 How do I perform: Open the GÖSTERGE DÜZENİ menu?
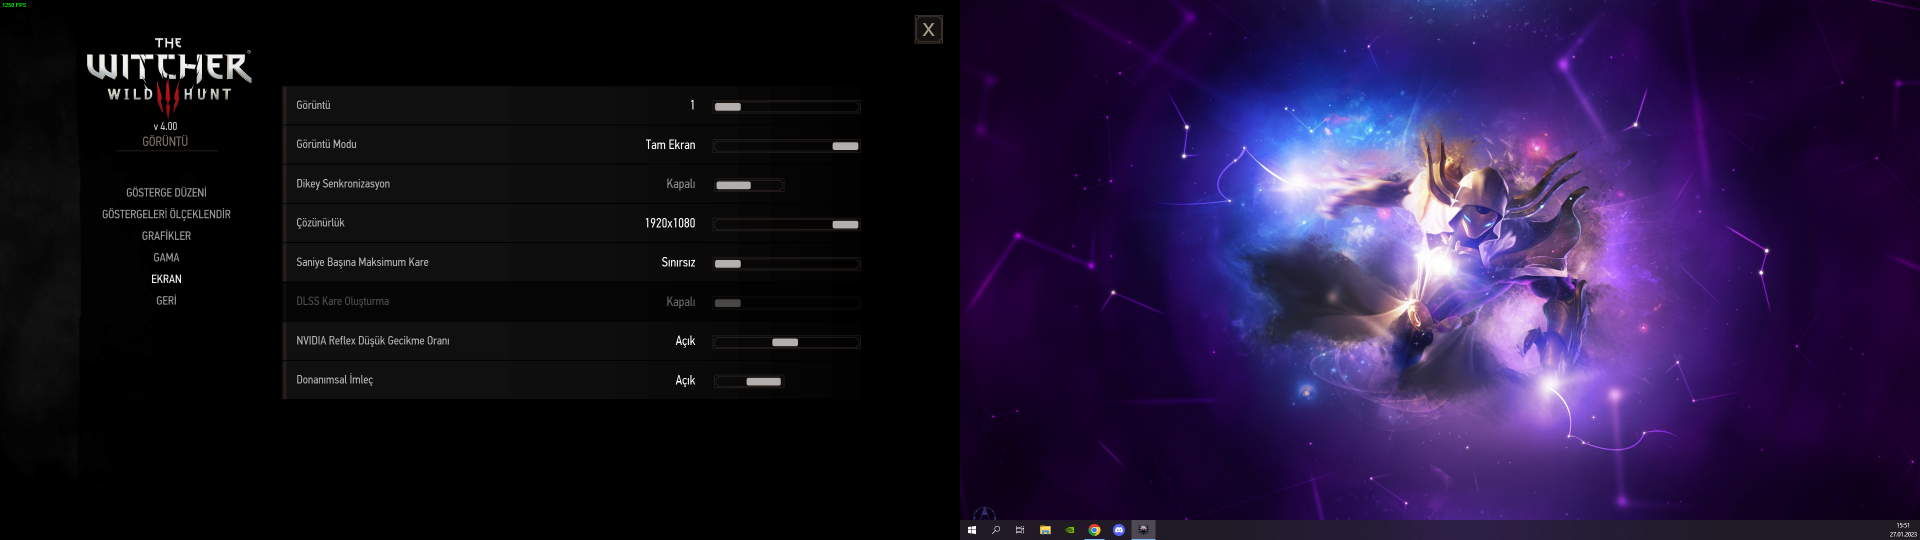click(x=166, y=192)
